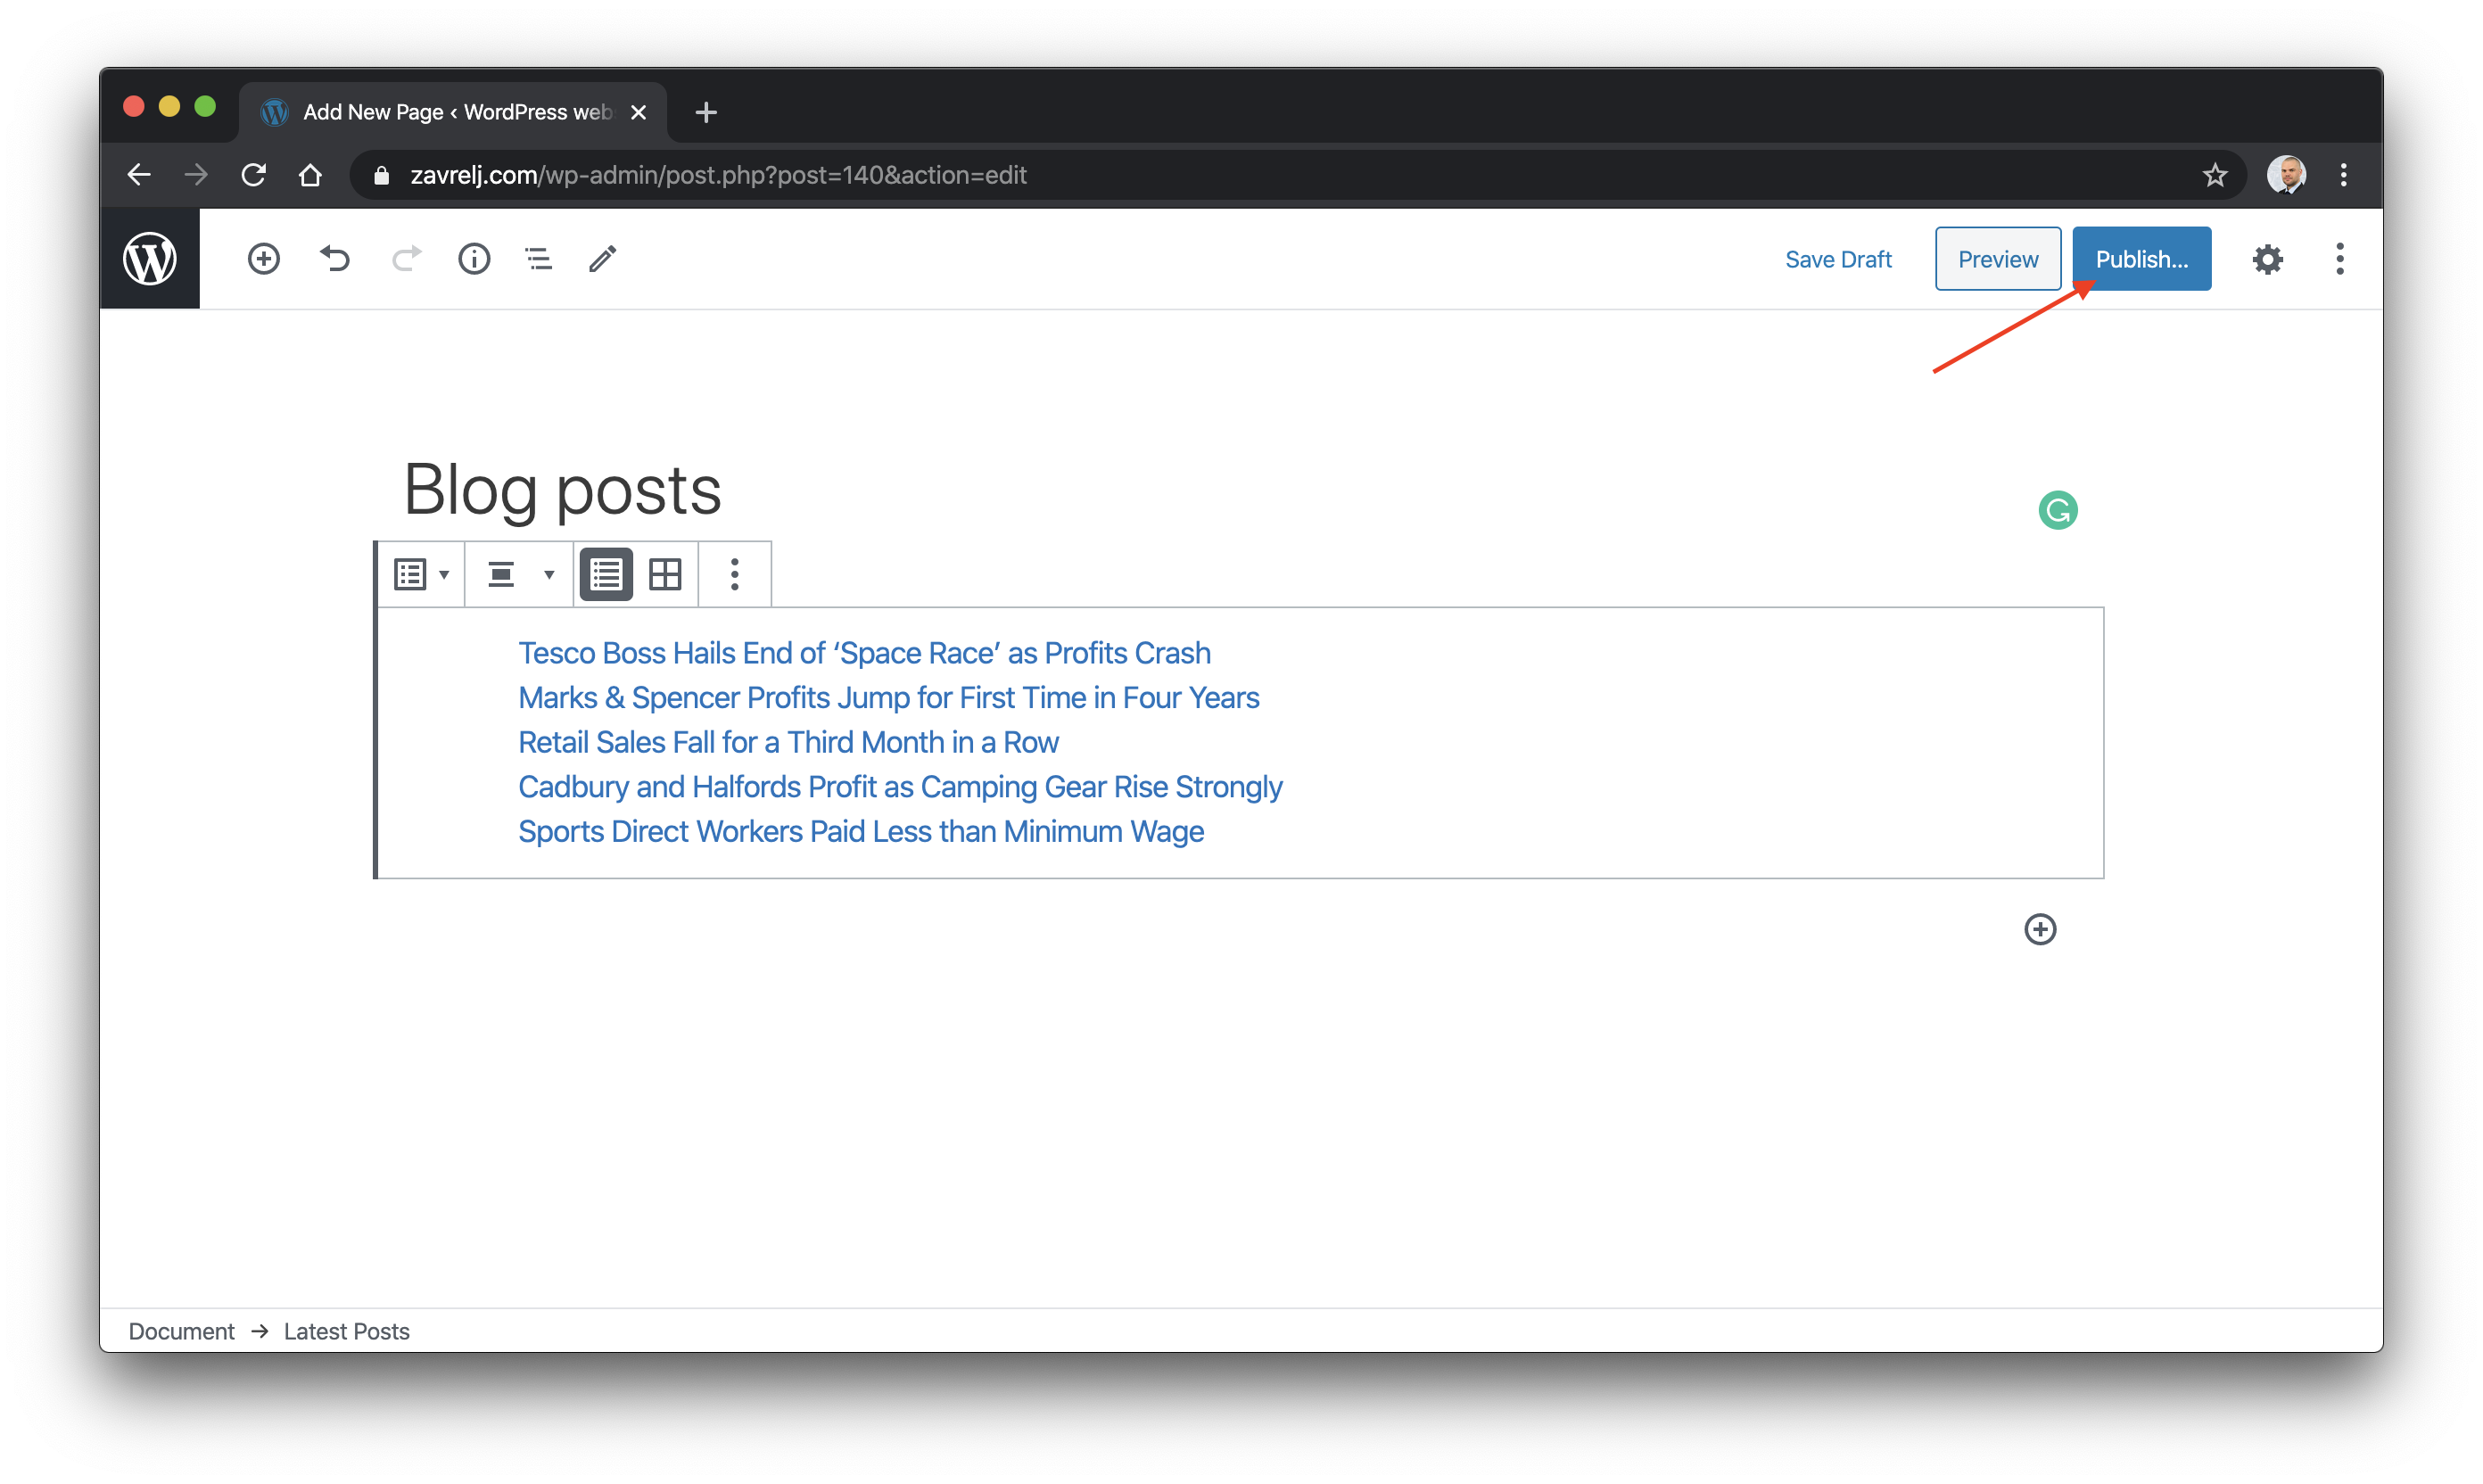Click the Publish button
Screen dimensions: 2483x1484
pyautogui.click(x=2141, y=259)
